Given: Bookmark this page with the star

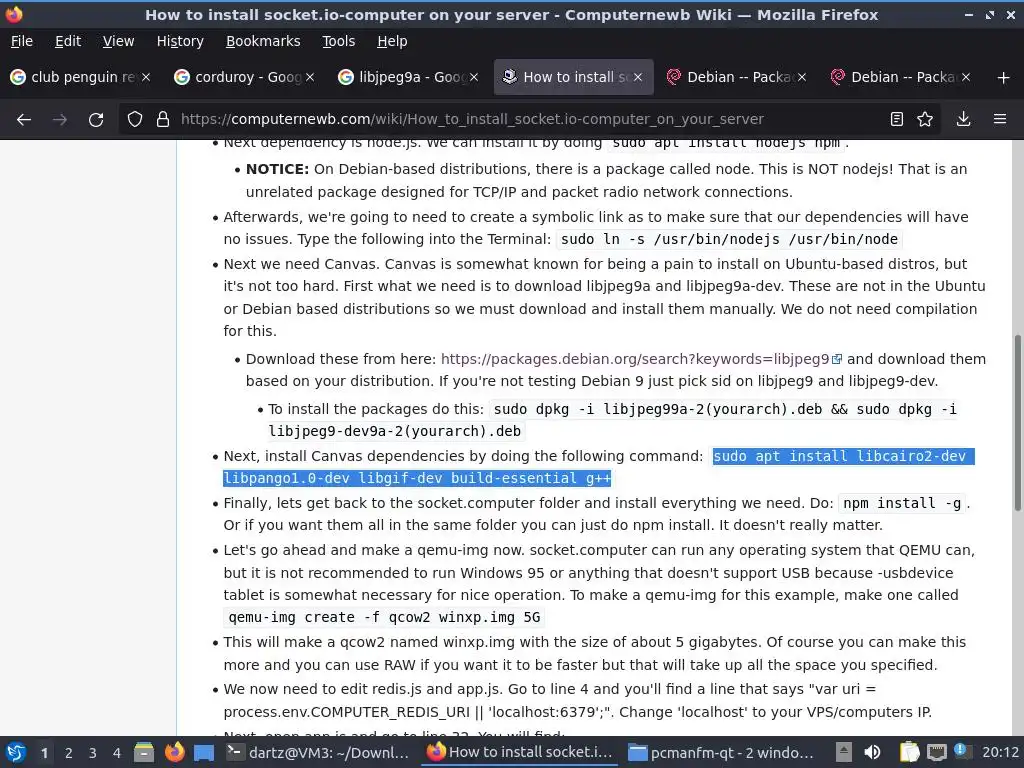Looking at the screenshot, I should 925,120.
